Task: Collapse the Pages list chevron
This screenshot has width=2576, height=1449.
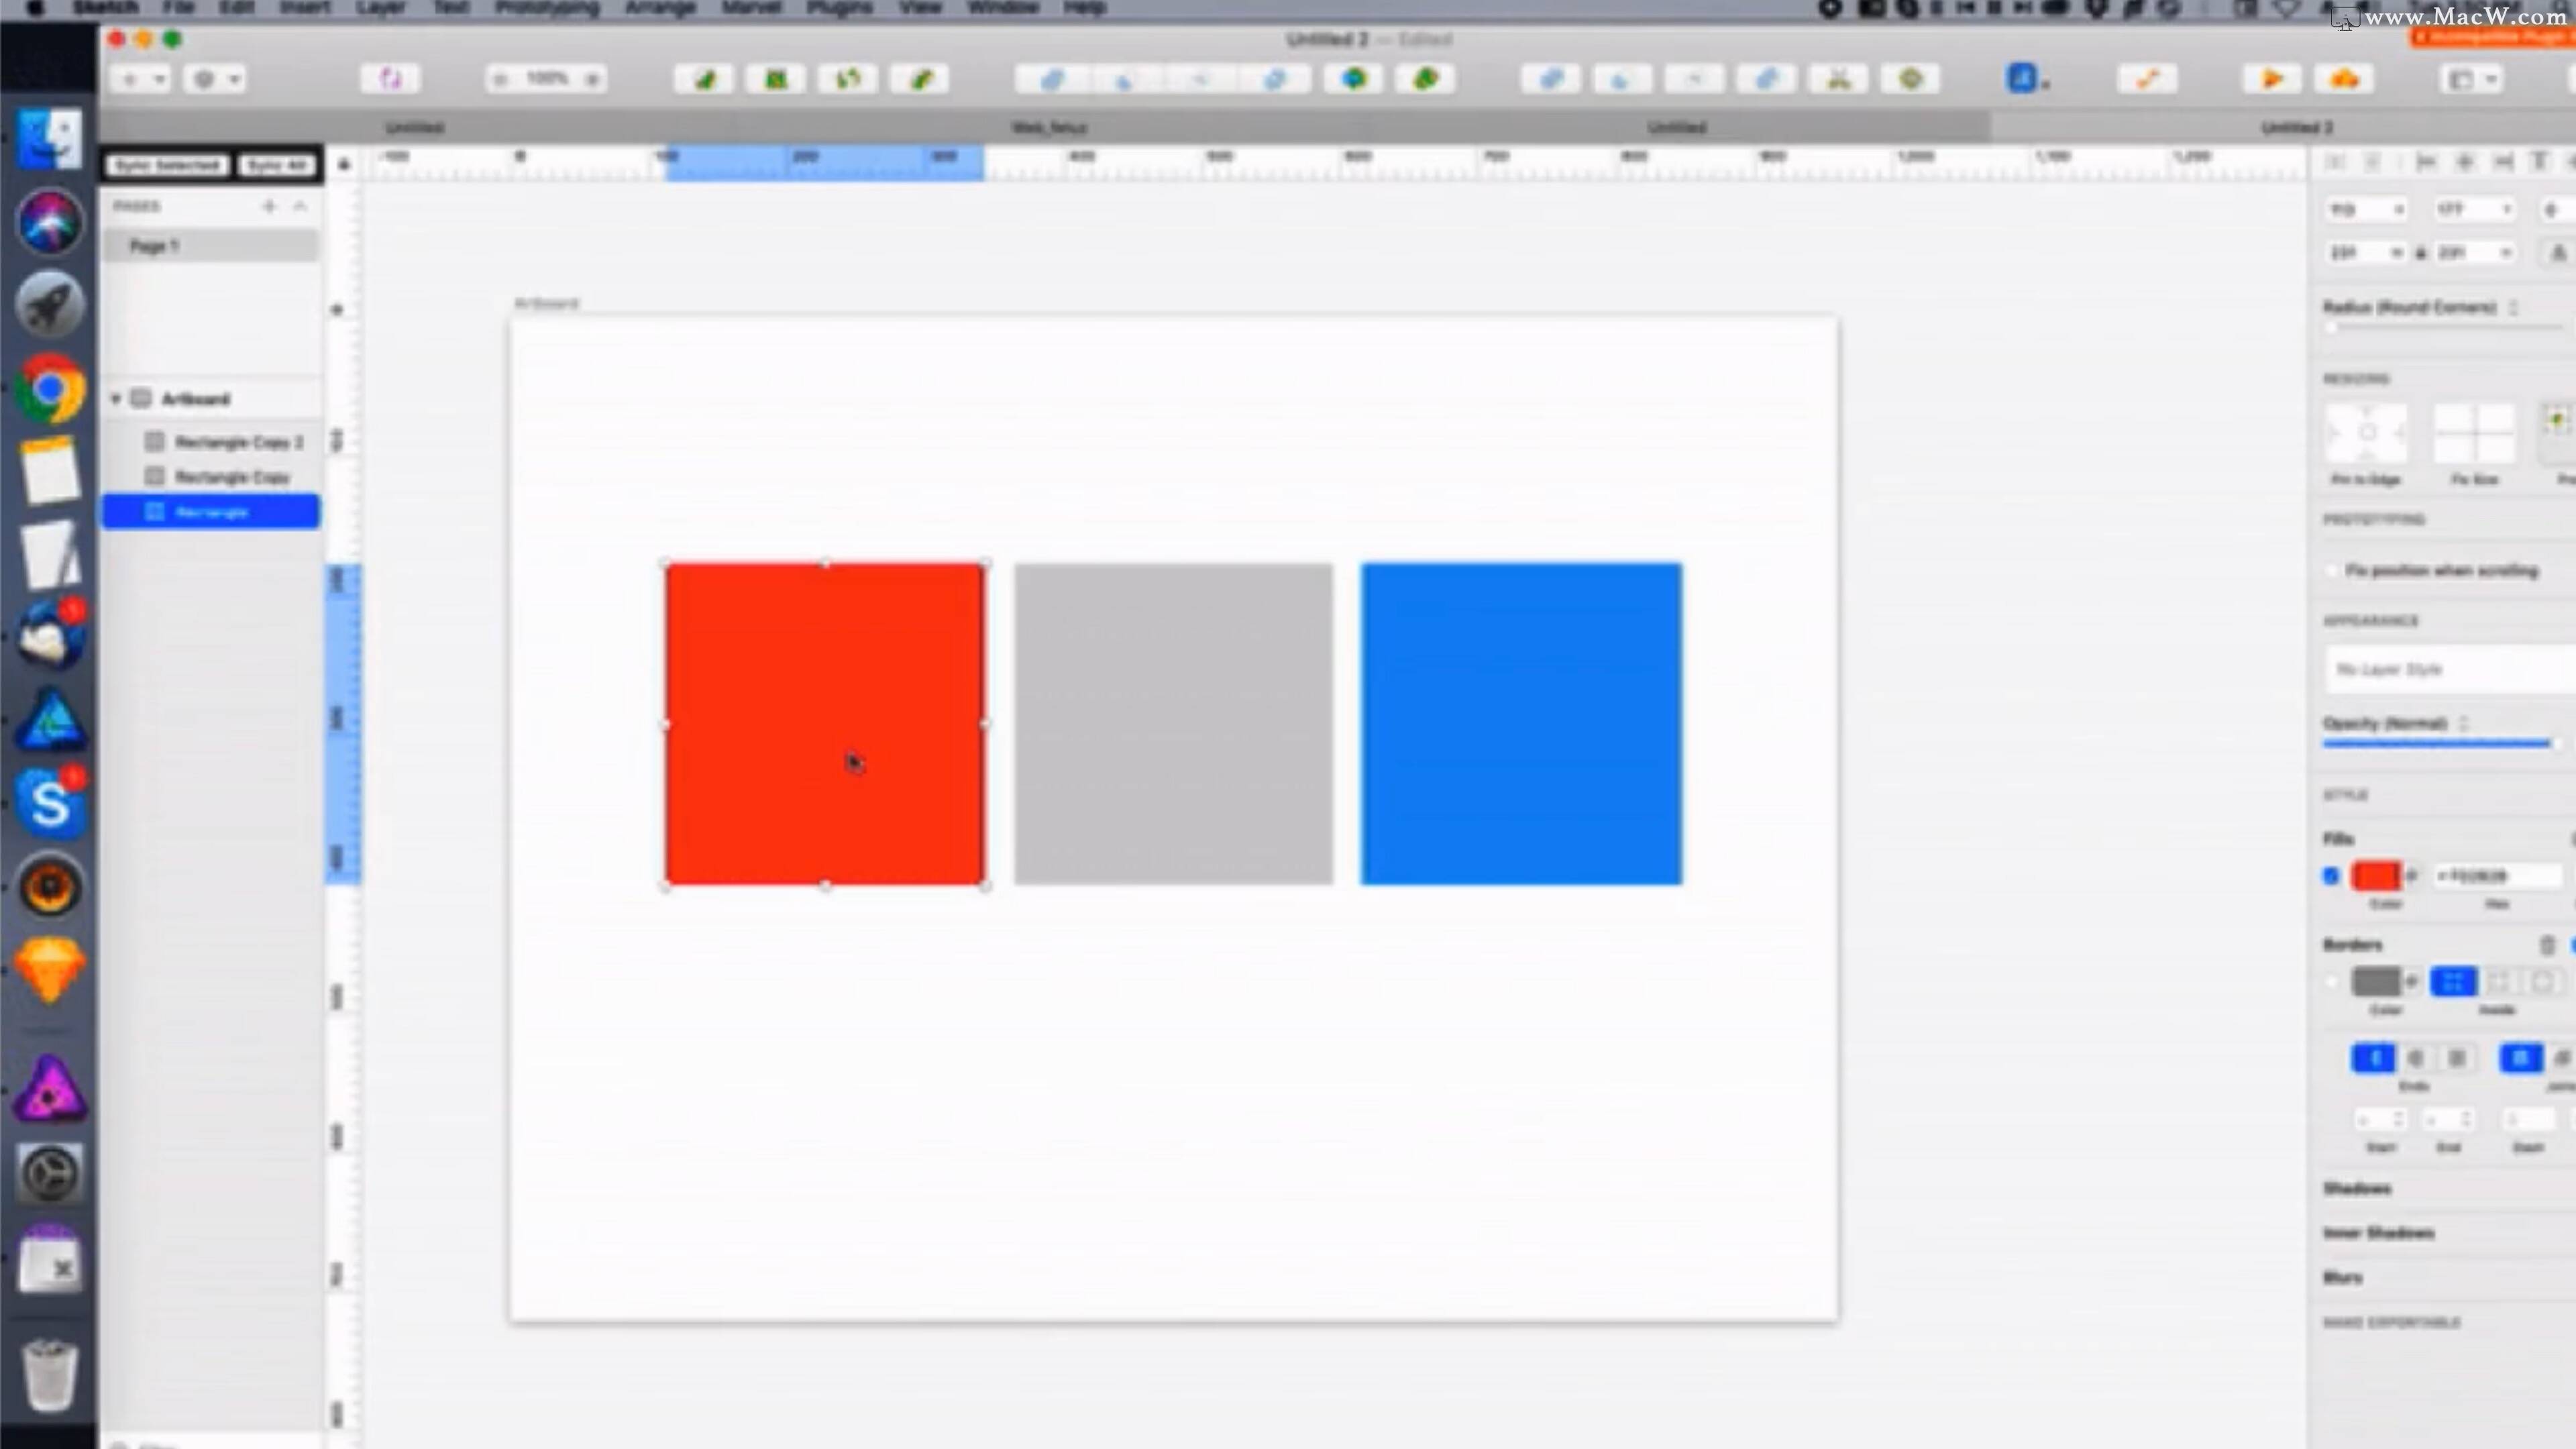Action: (300, 206)
